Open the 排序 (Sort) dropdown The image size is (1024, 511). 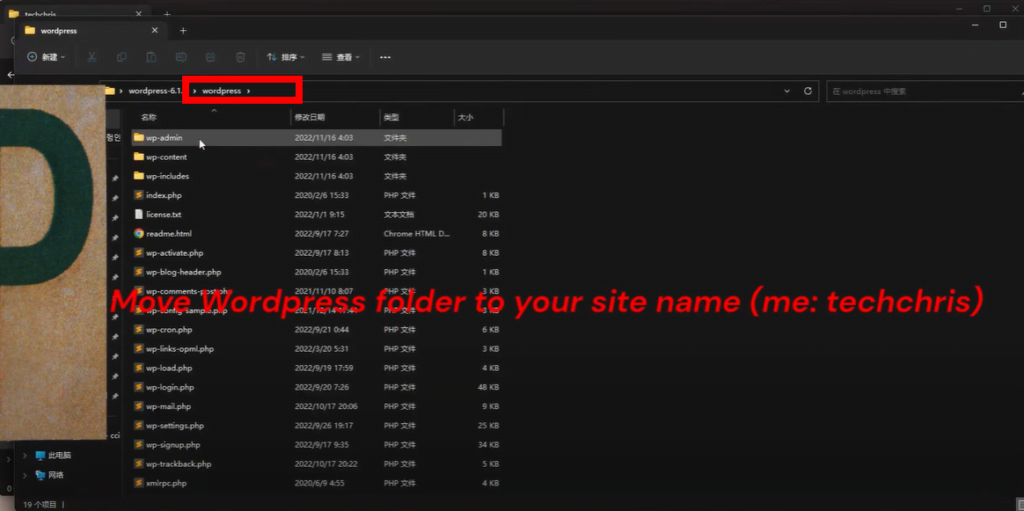(286, 57)
